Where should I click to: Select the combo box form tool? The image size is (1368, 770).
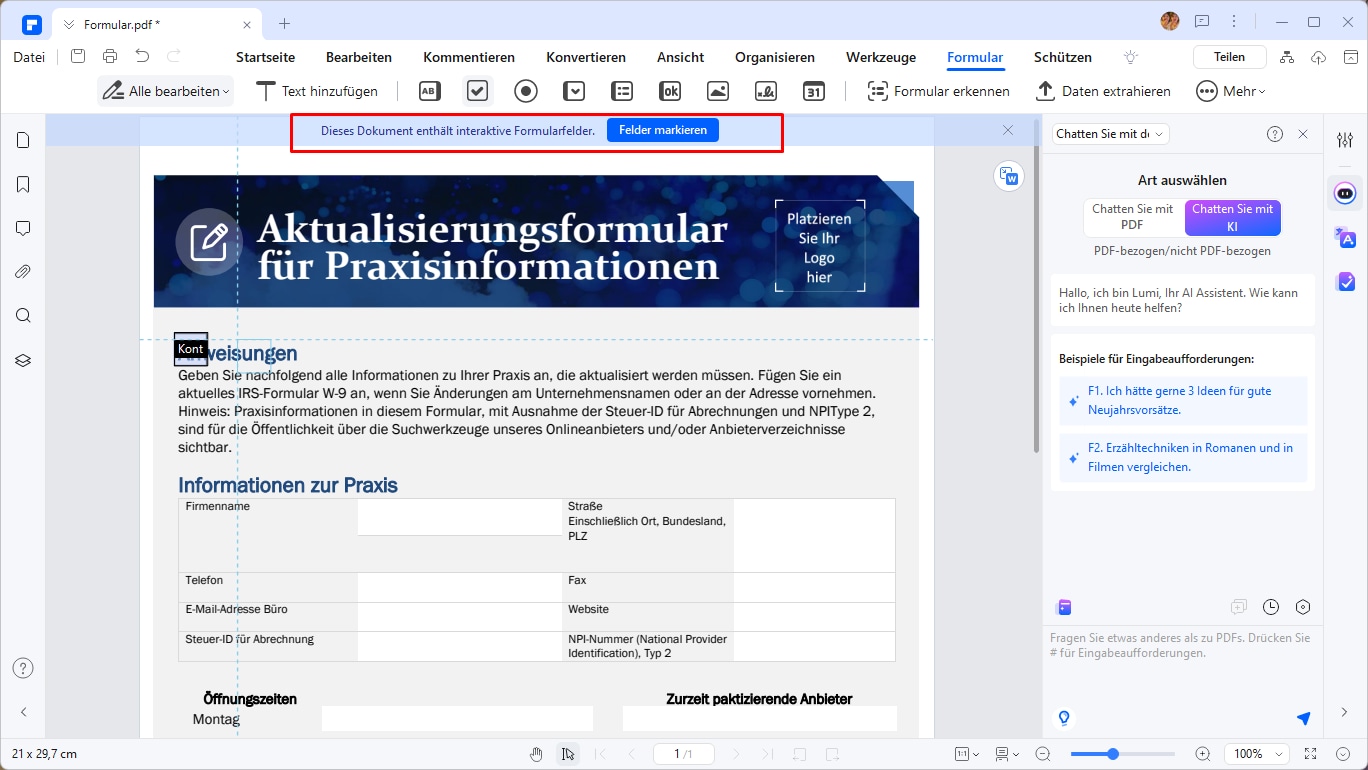click(574, 91)
